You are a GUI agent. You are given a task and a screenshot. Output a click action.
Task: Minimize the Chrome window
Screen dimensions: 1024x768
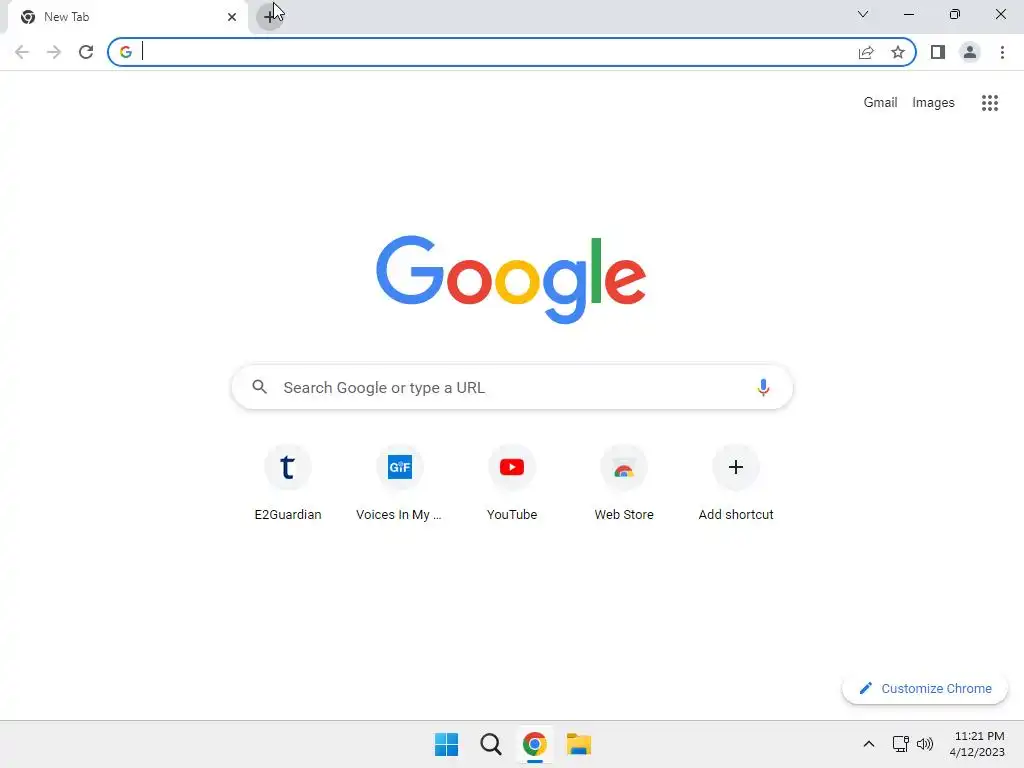coord(909,14)
